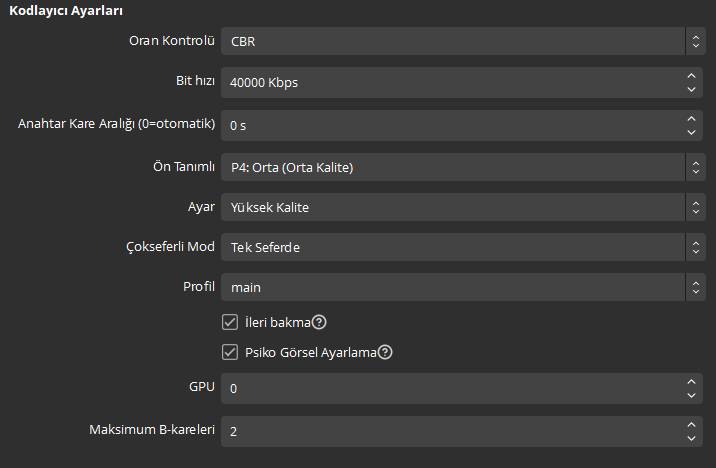
Task: Disable the Psiko Görsel Ayarlama checkbox
Action: coord(230,352)
